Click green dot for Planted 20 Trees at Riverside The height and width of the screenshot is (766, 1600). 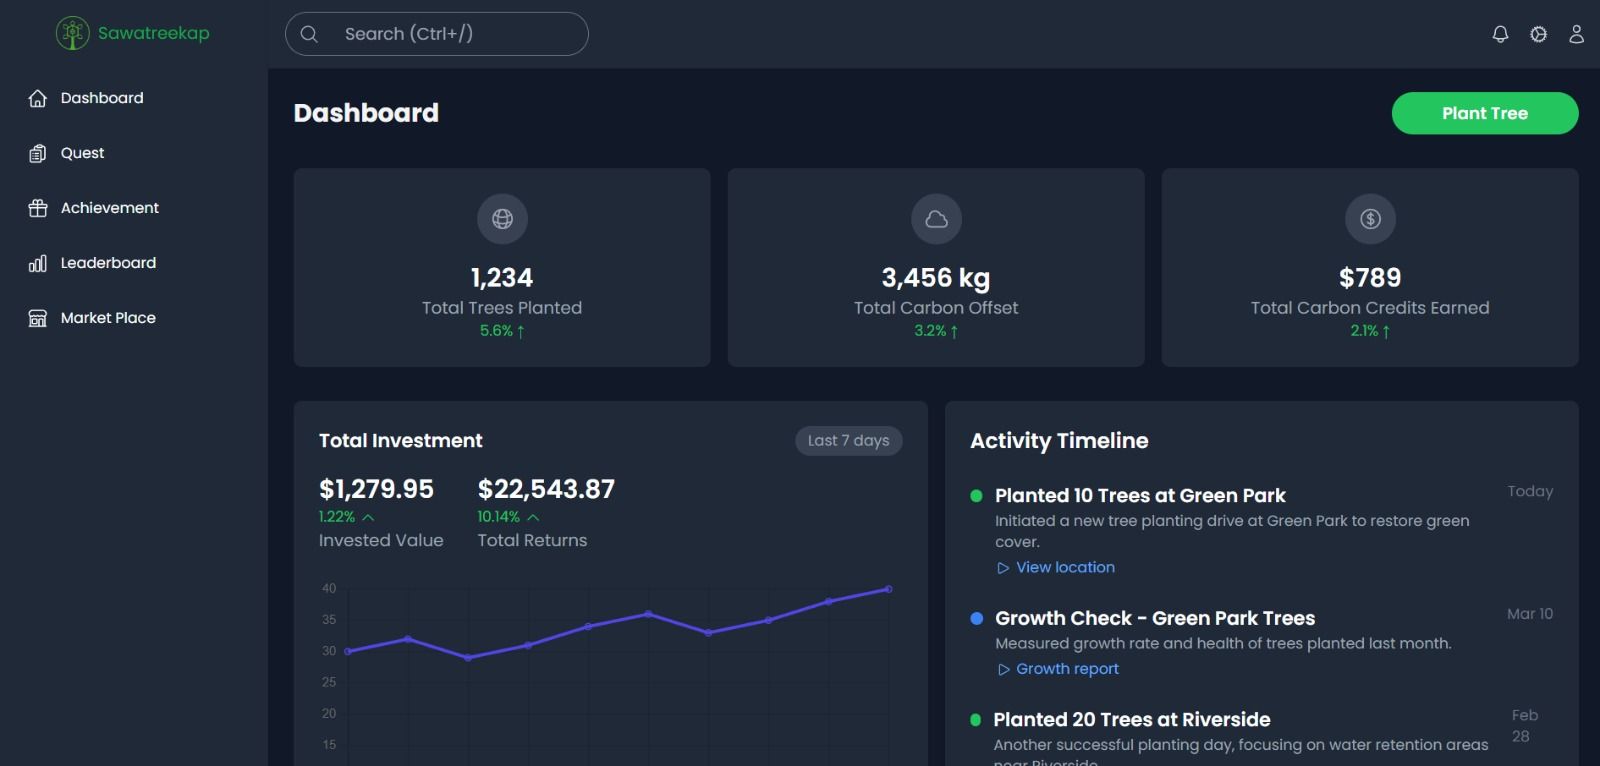tap(975, 720)
